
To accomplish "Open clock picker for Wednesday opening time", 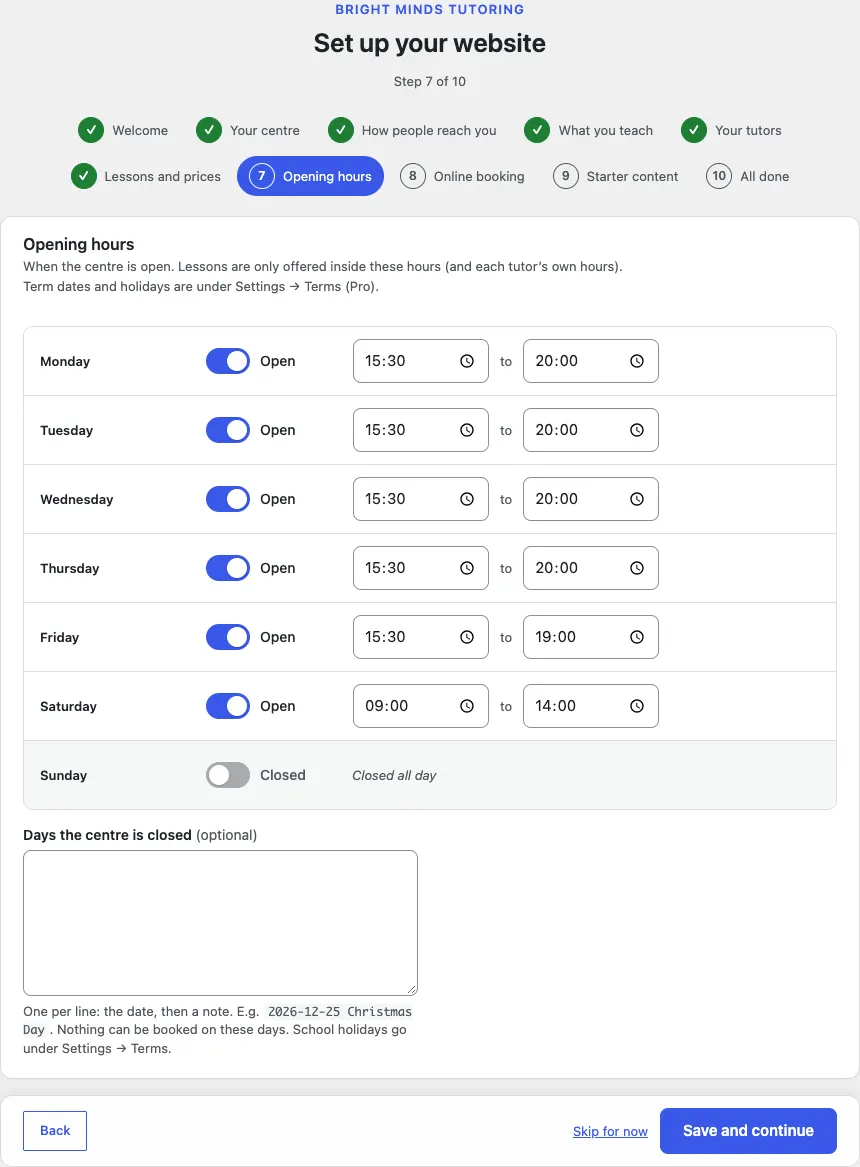I will coord(466,499).
